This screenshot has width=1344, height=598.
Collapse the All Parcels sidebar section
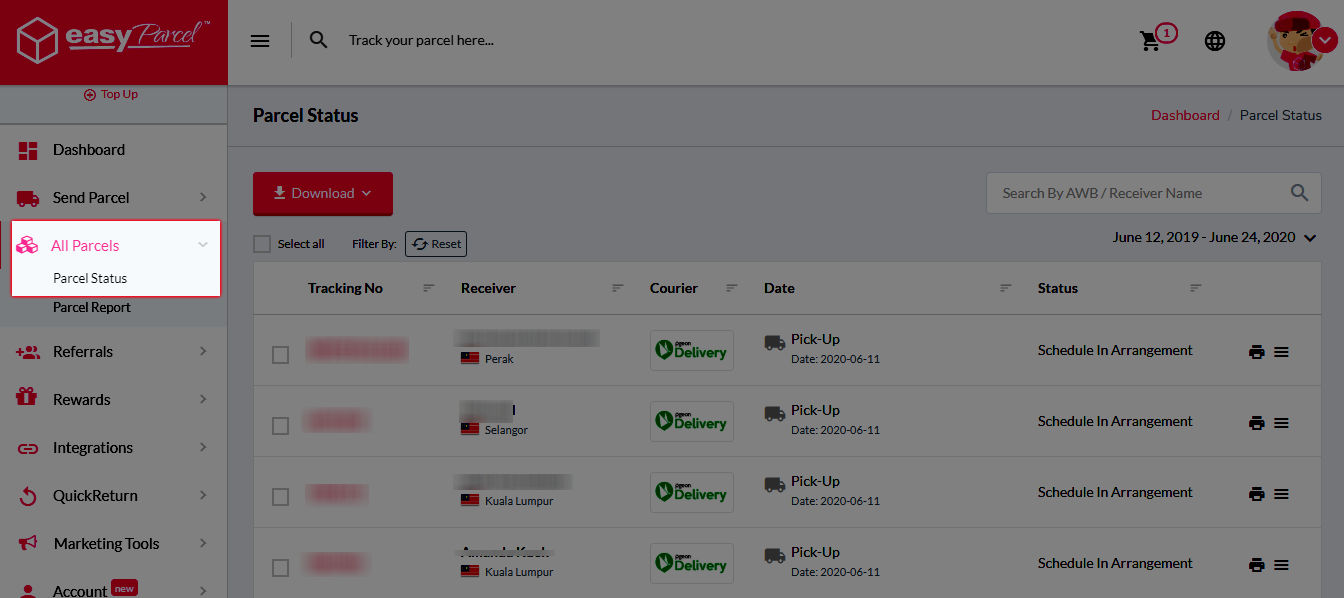tap(203, 243)
